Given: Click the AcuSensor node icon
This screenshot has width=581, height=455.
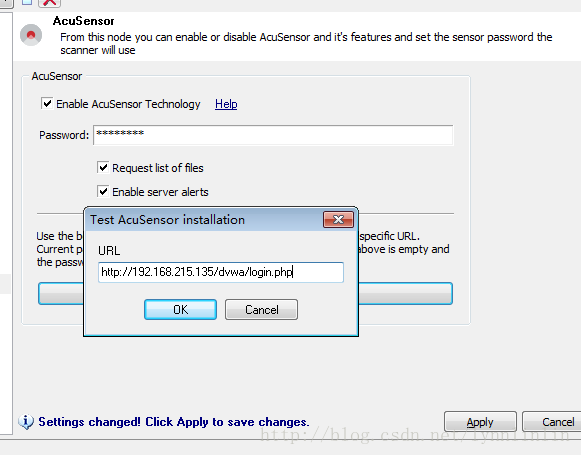Looking at the screenshot, I should (x=31, y=35).
